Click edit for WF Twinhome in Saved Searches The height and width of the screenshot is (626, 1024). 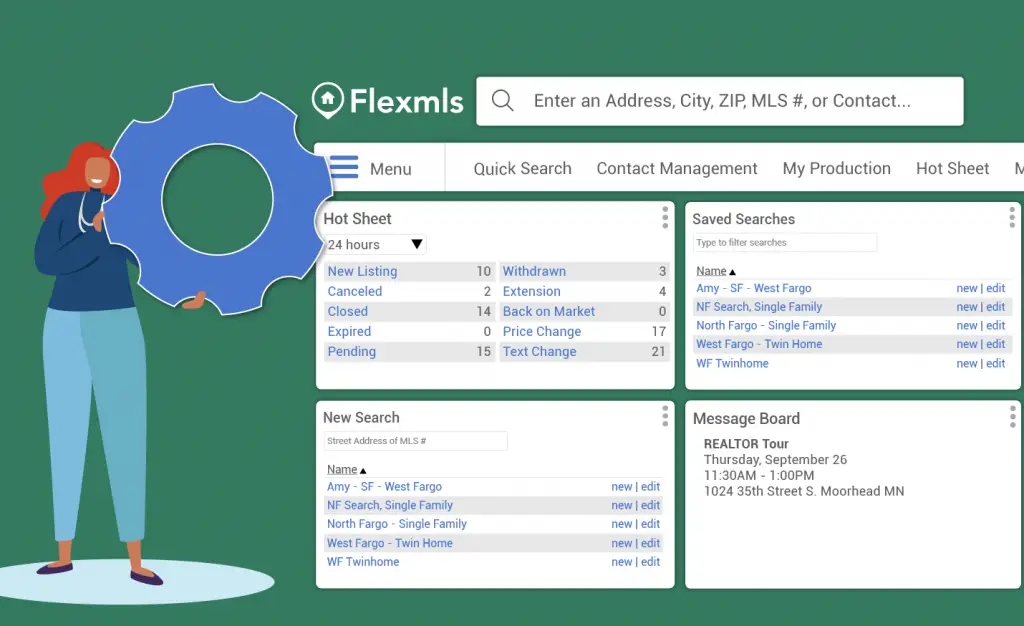tap(996, 364)
